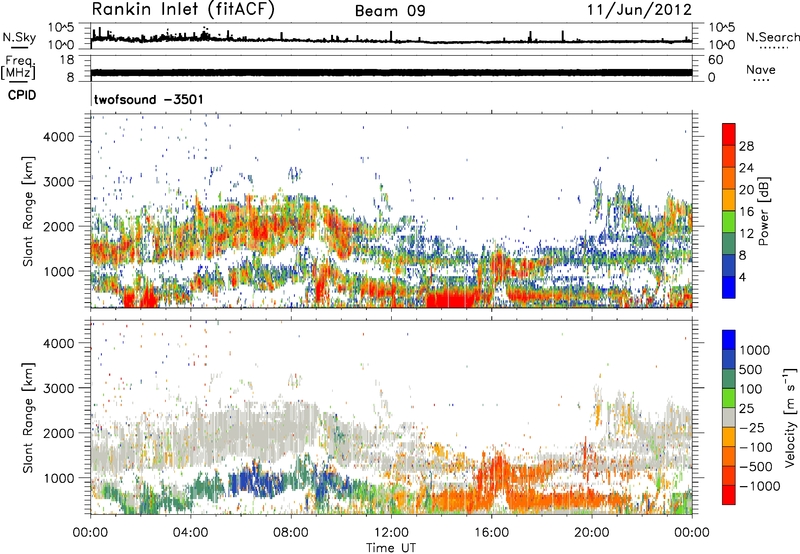Click the "500" velocity colorbar label
This screenshot has width=800, height=554.
click(x=749, y=369)
